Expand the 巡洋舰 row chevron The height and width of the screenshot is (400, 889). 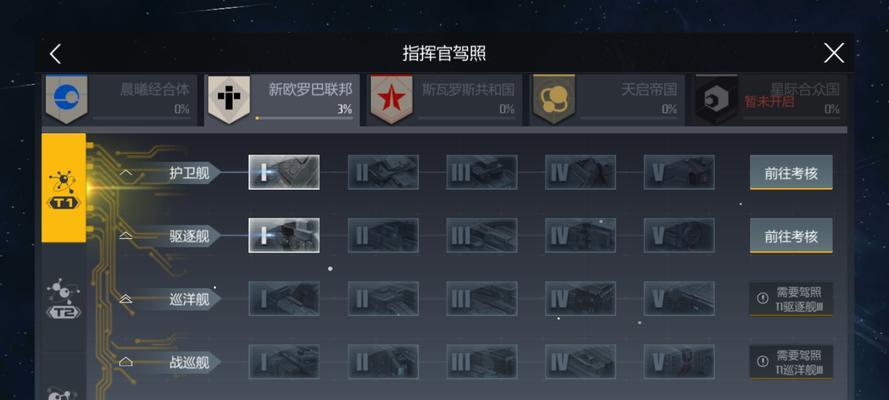126,299
